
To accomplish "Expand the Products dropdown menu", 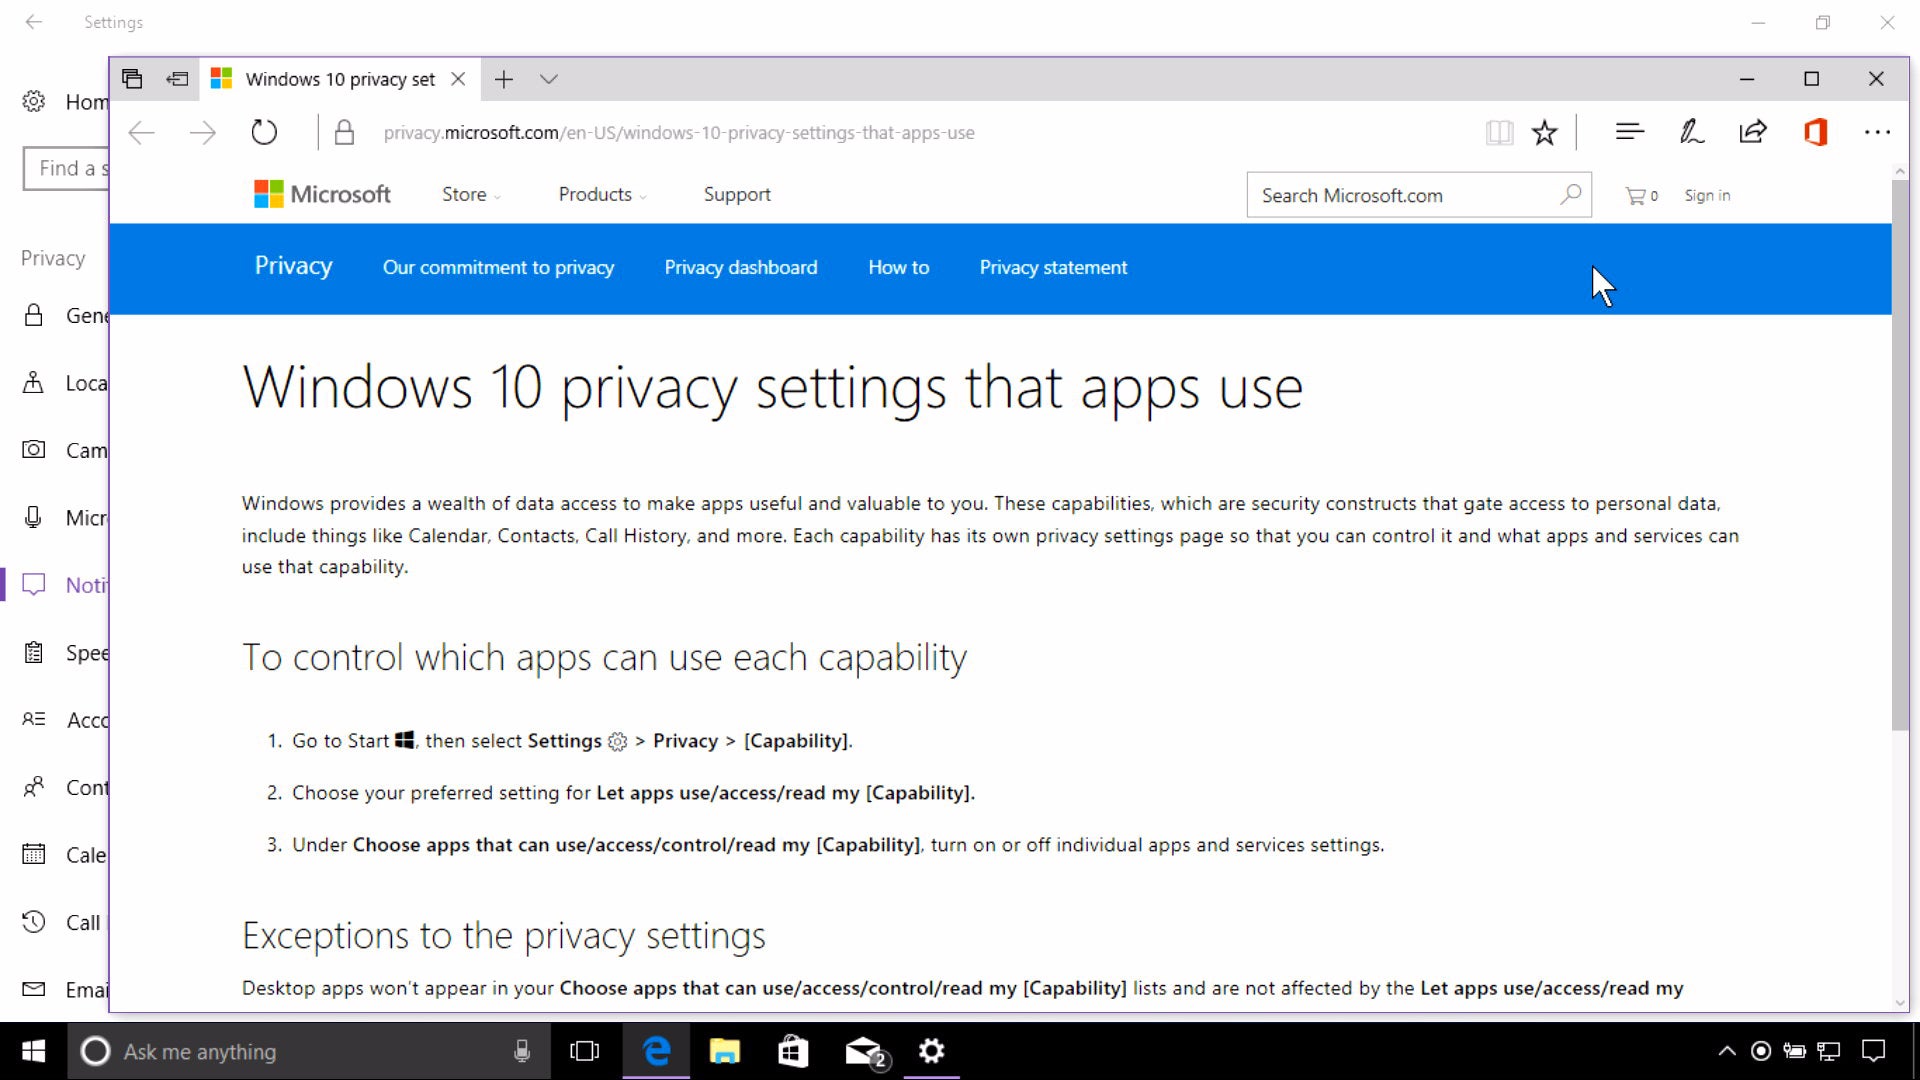I will click(602, 195).
